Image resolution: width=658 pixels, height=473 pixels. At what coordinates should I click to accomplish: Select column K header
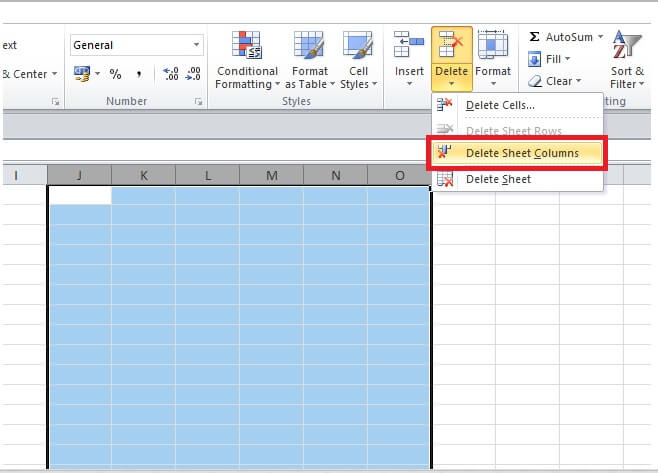click(144, 175)
